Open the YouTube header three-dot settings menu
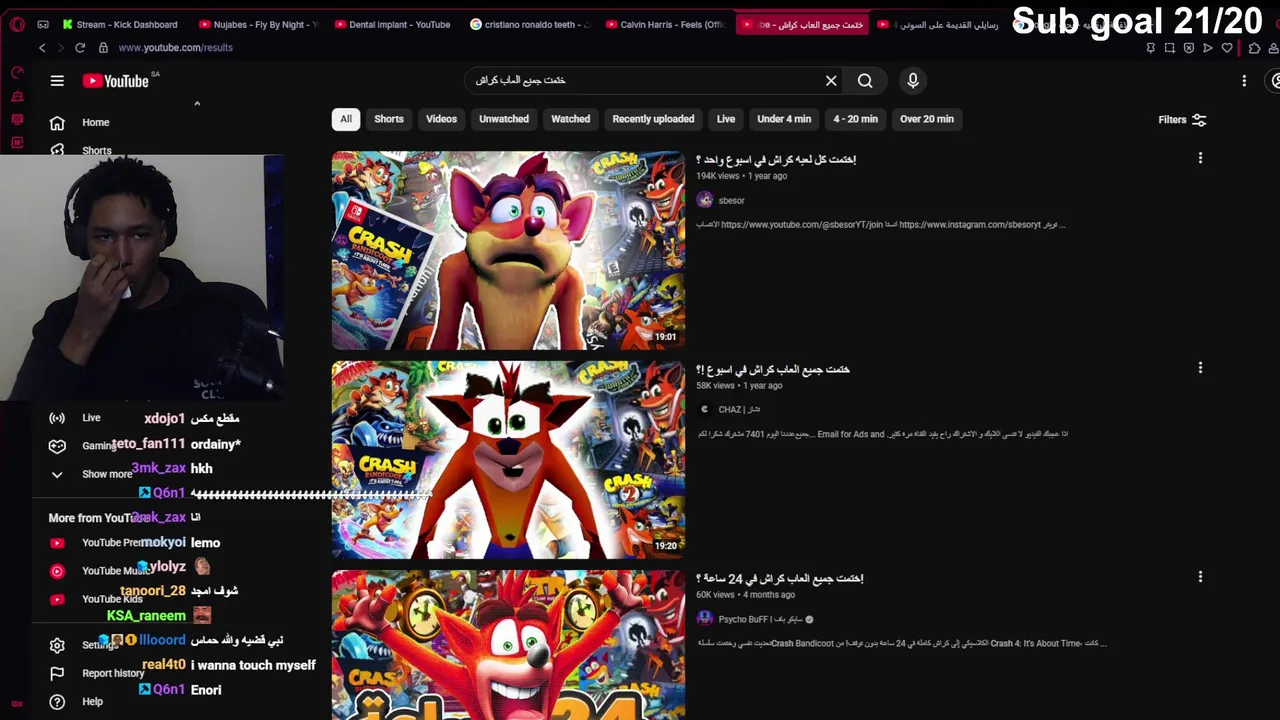Viewport: 1280px width, 720px height. coord(1244,81)
